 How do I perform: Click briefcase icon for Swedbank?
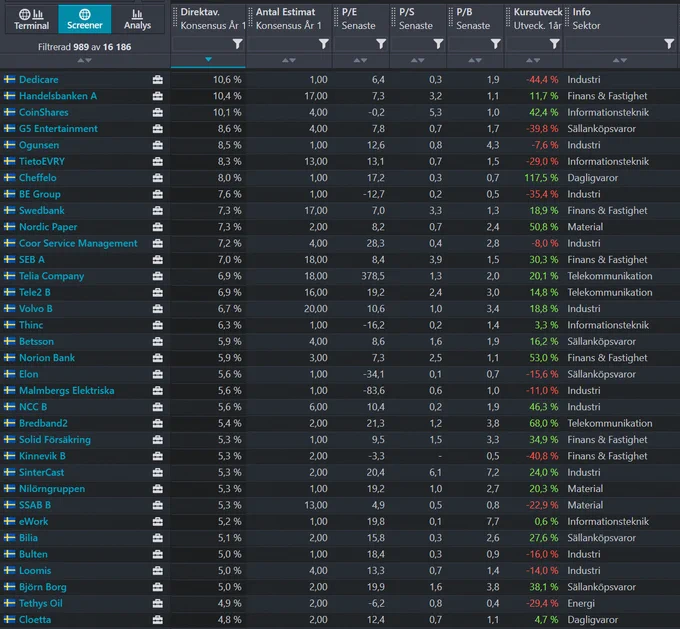158,210
